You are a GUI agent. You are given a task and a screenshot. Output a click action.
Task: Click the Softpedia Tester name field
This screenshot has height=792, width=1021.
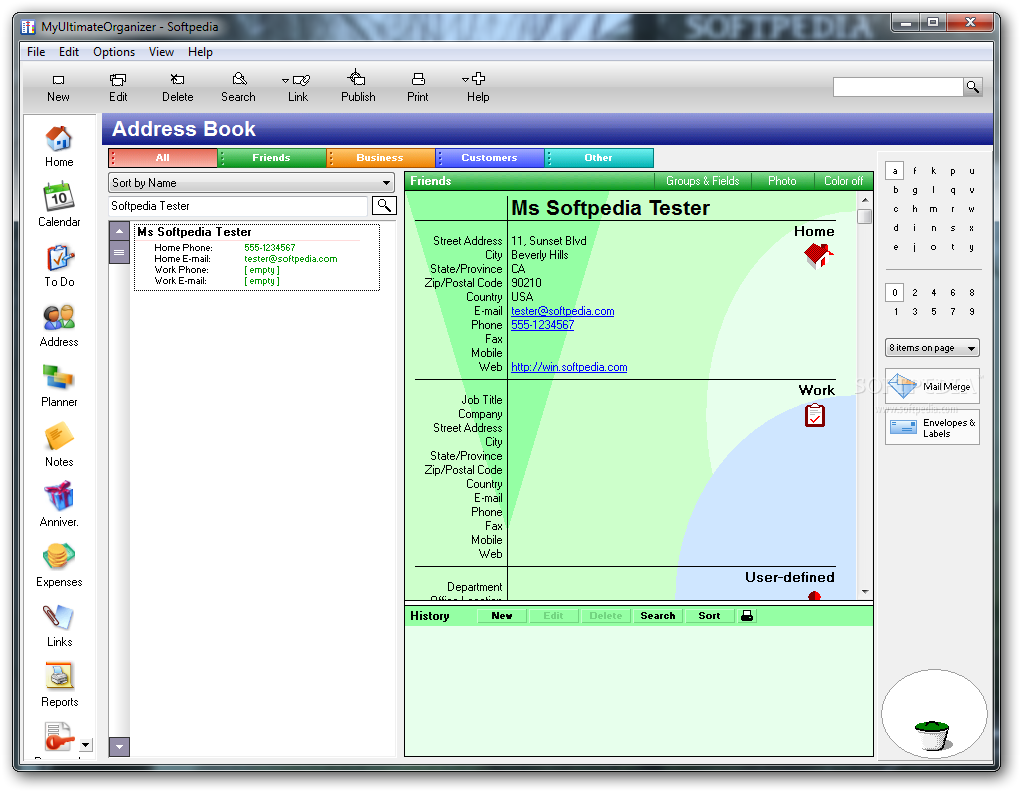(x=238, y=206)
